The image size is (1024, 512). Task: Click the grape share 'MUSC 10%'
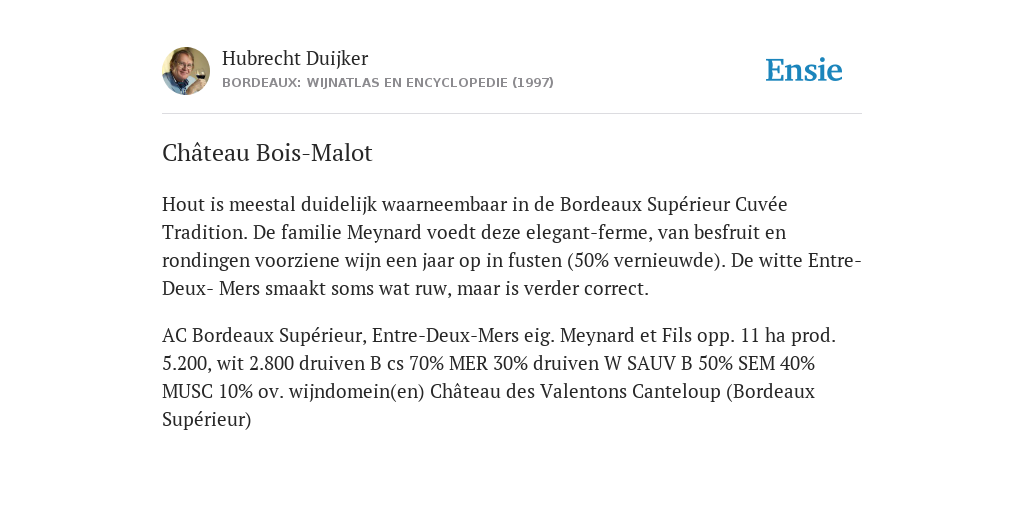(x=202, y=392)
